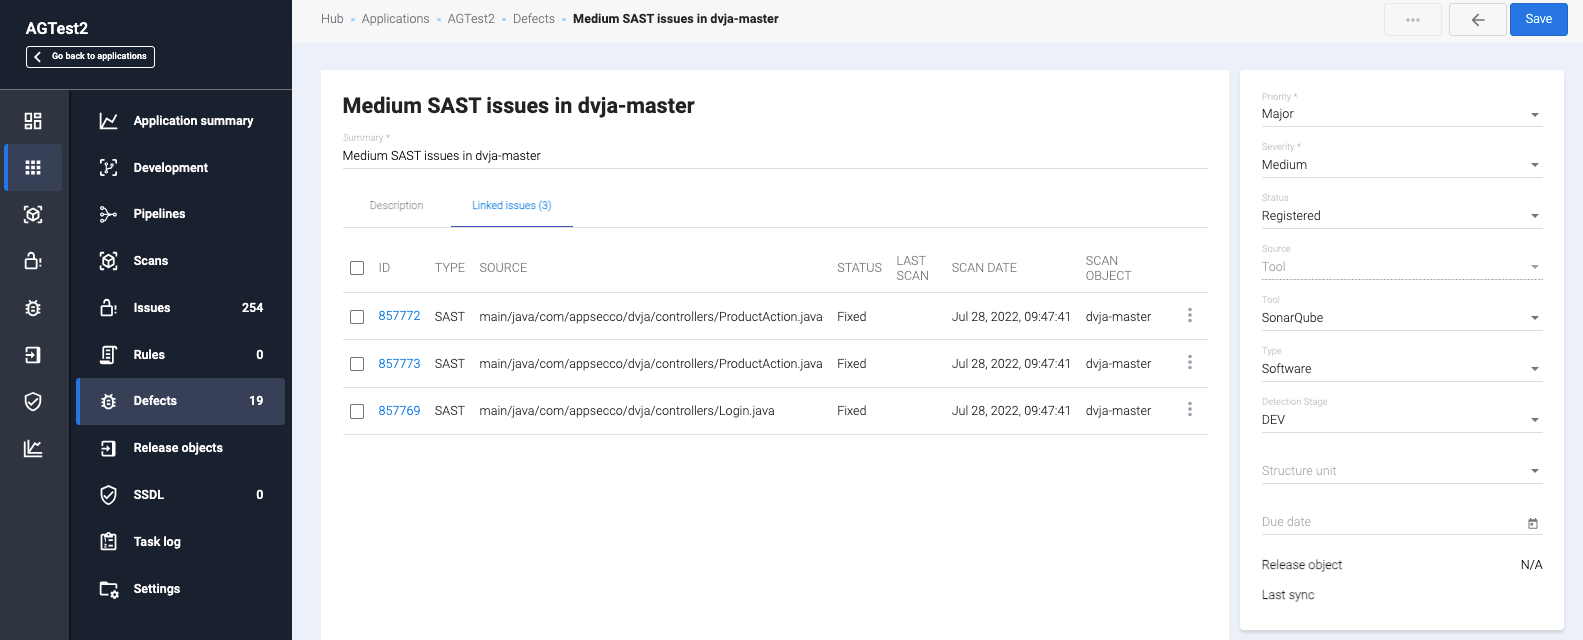Toggle the select-all checkbox in table header
This screenshot has height=640, width=1583.
(x=357, y=268)
